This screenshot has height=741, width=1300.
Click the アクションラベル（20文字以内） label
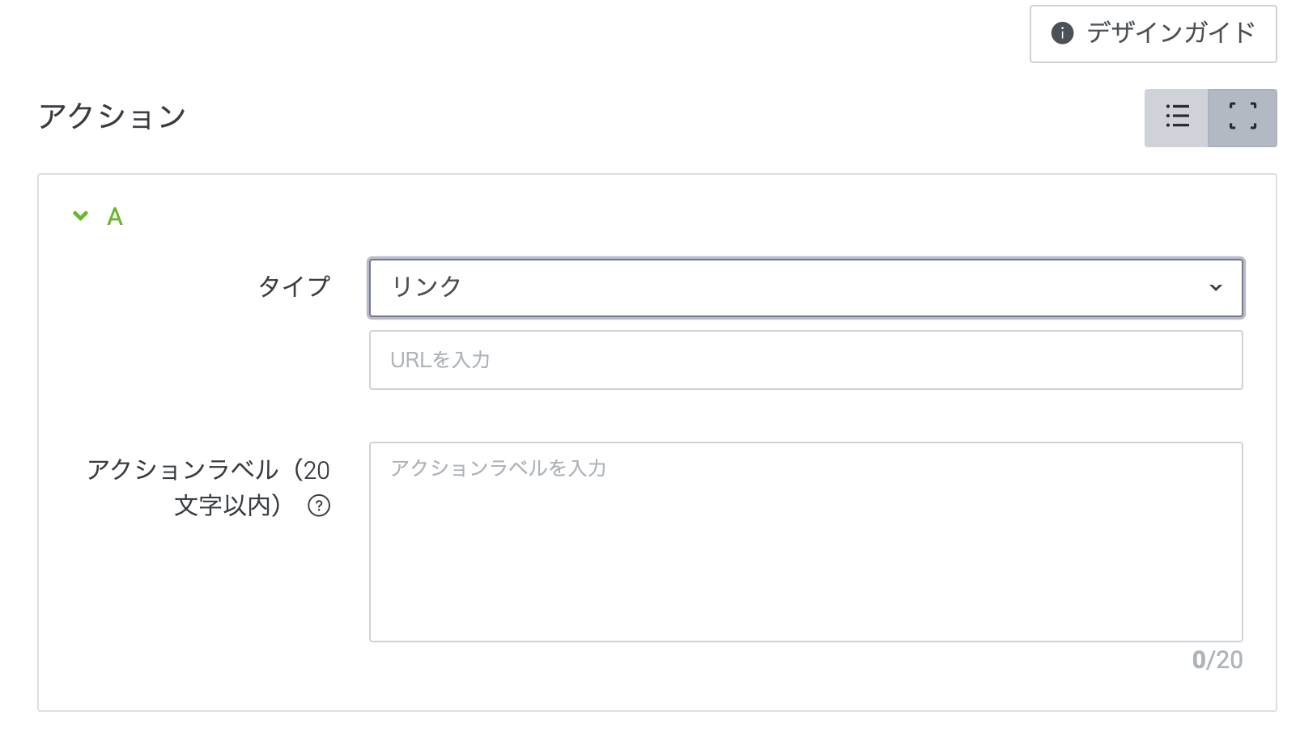pyautogui.click(x=208, y=487)
